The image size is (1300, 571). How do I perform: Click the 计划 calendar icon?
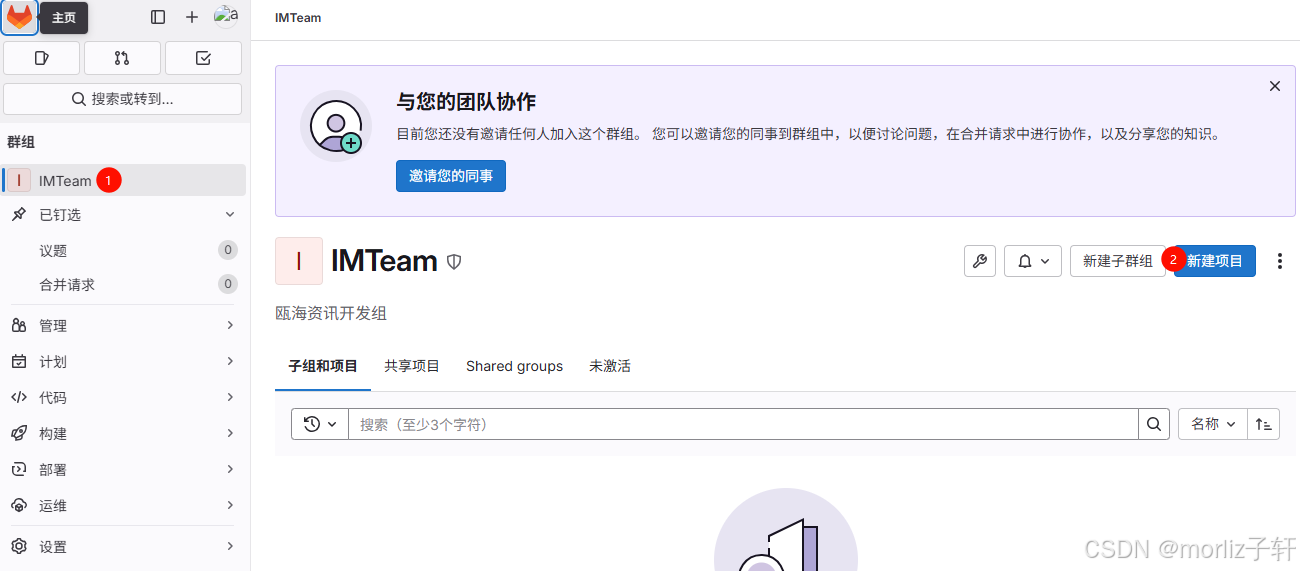click(x=19, y=361)
